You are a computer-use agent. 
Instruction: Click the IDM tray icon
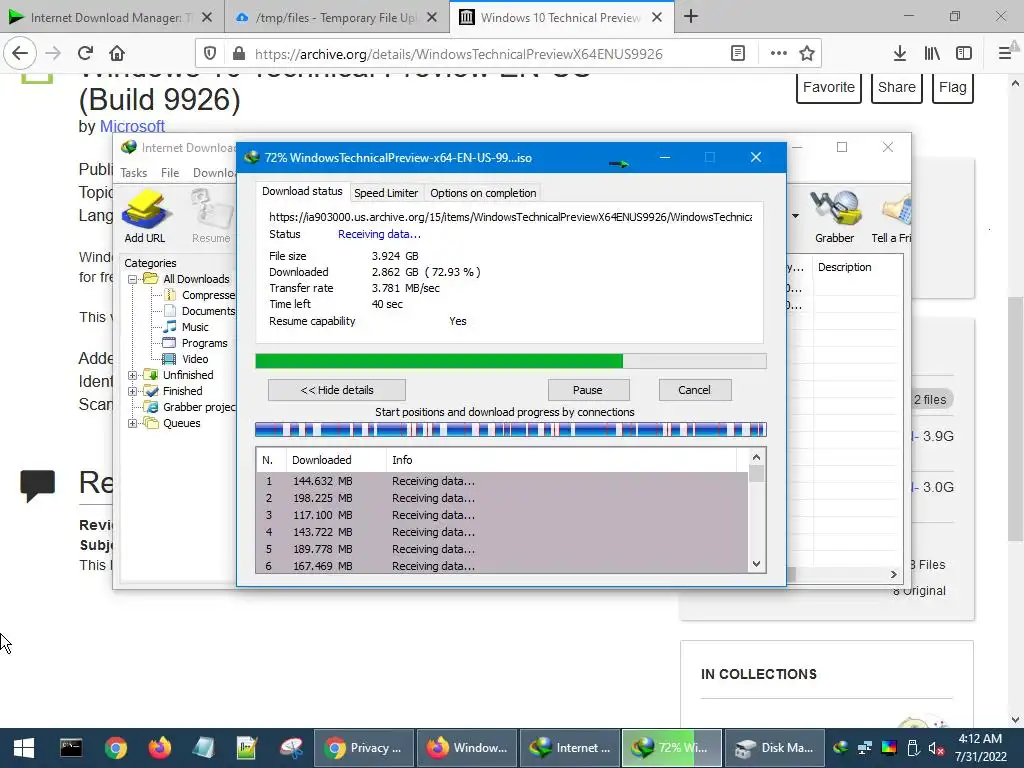coord(841,748)
